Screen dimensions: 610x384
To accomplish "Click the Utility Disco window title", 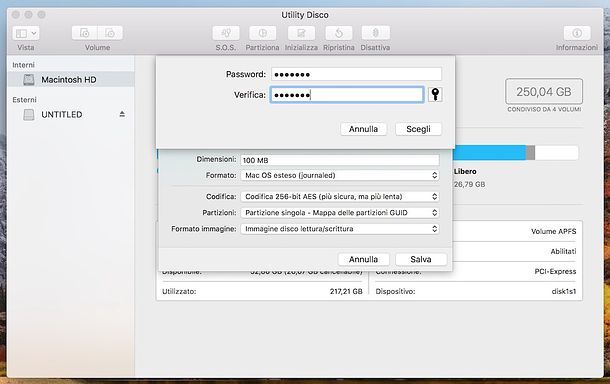I will 305,15.
